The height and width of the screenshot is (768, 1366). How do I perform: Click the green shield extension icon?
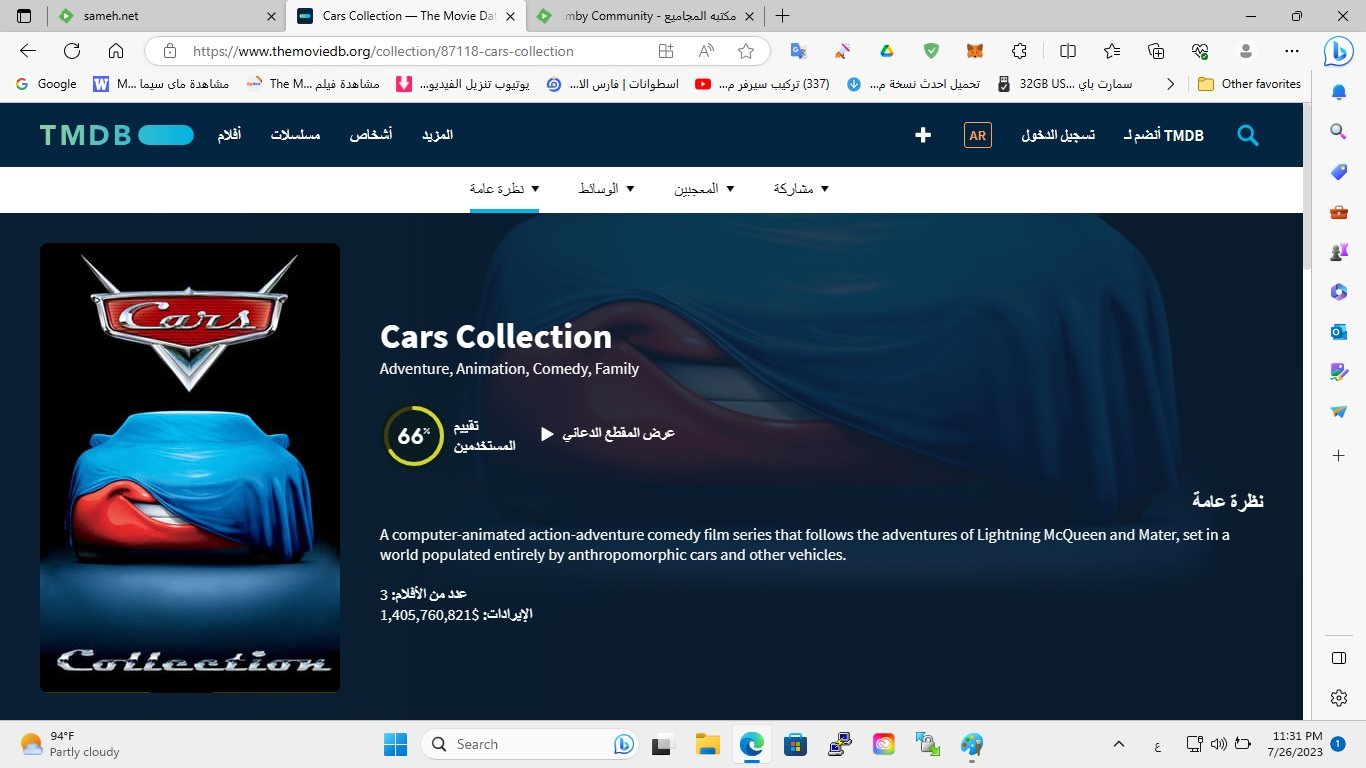coord(931,51)
